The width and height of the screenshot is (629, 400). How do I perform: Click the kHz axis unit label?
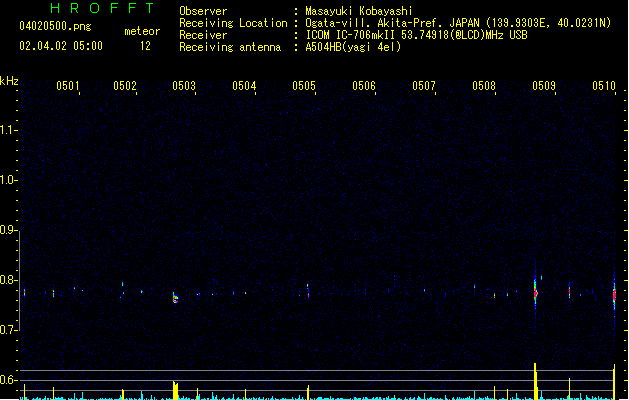pyautogui.click(x=9, y=81)
